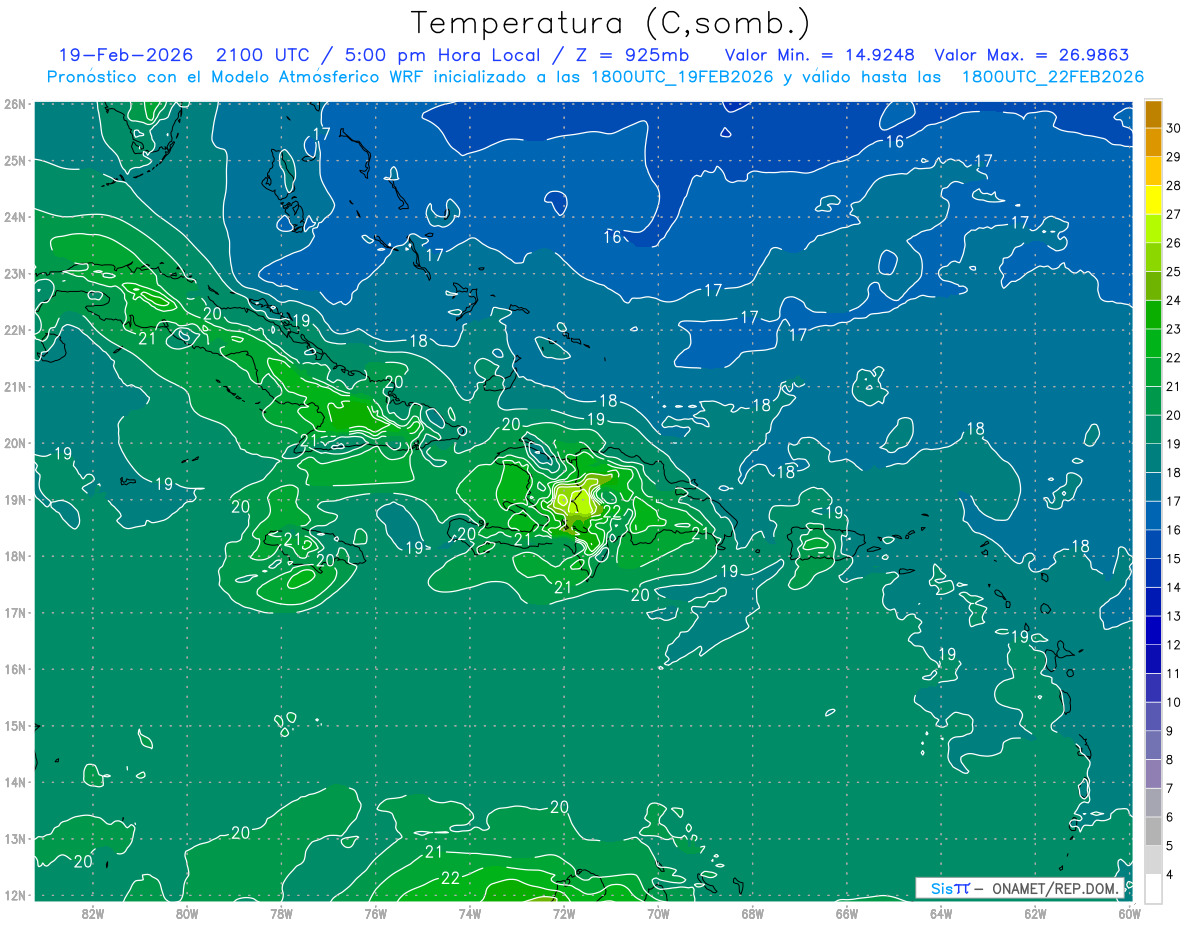Click the '15N' latitude axis label
1200x927 pixels.
[x=14, y=725]
